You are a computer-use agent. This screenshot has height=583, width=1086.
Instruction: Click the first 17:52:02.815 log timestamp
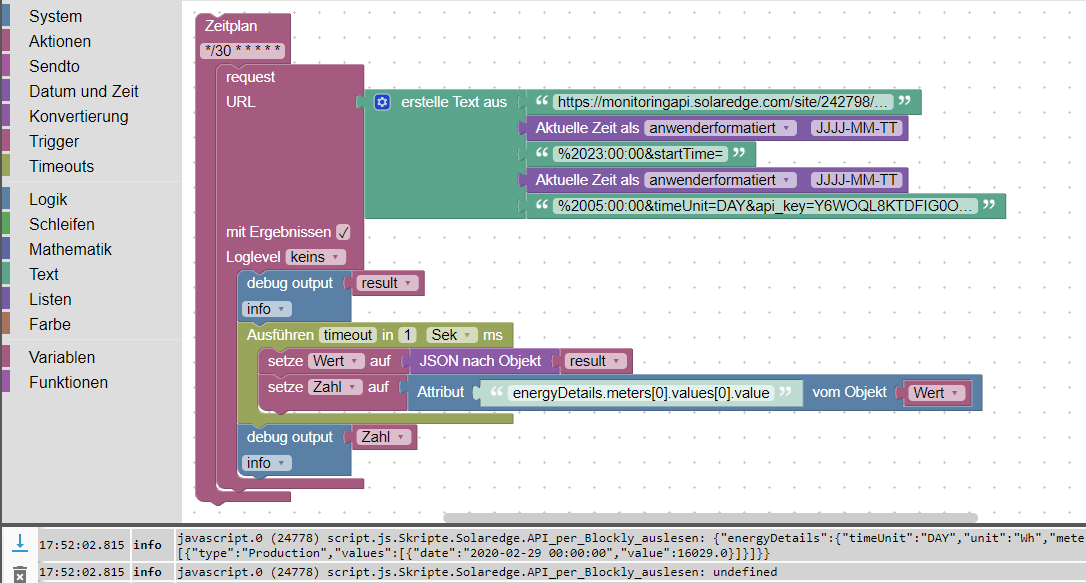[81, 545]
